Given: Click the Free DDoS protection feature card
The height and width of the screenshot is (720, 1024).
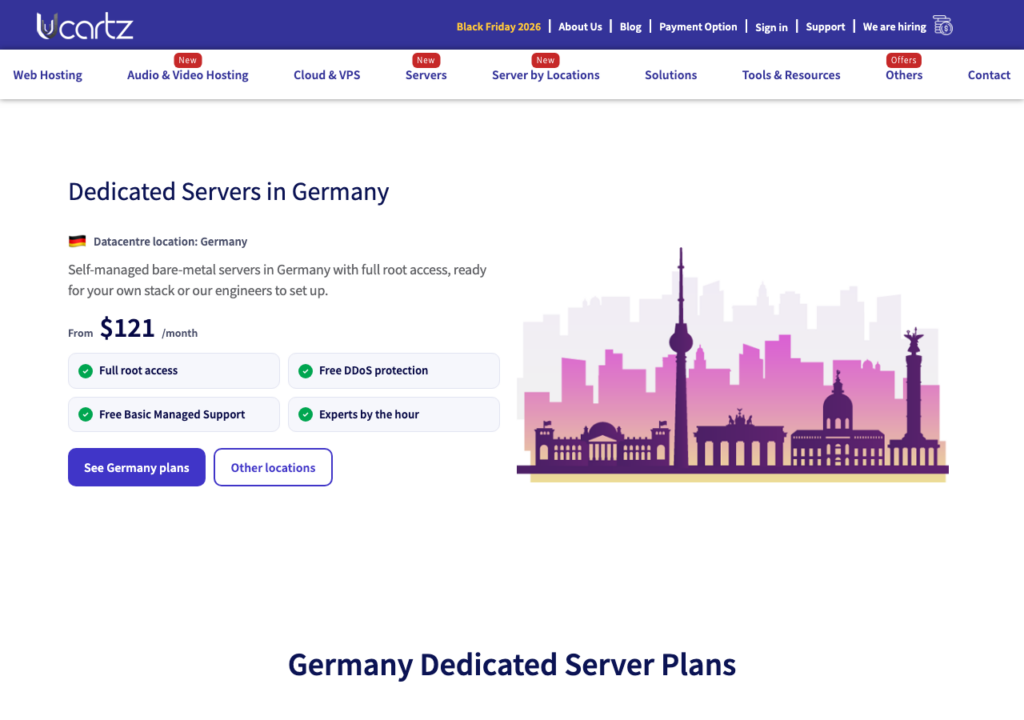Looking at the screenshot, I should point(394,371).
